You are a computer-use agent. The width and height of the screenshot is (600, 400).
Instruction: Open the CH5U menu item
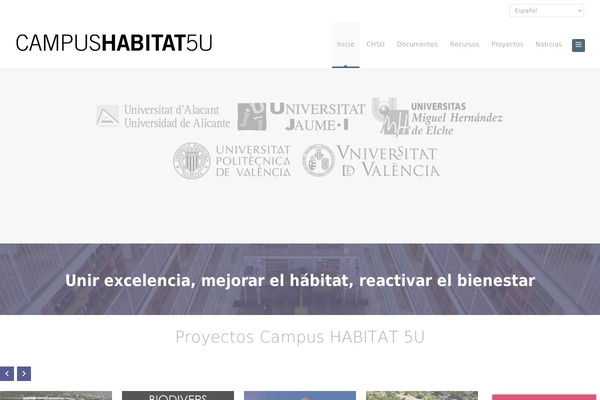tap(375, 44)
